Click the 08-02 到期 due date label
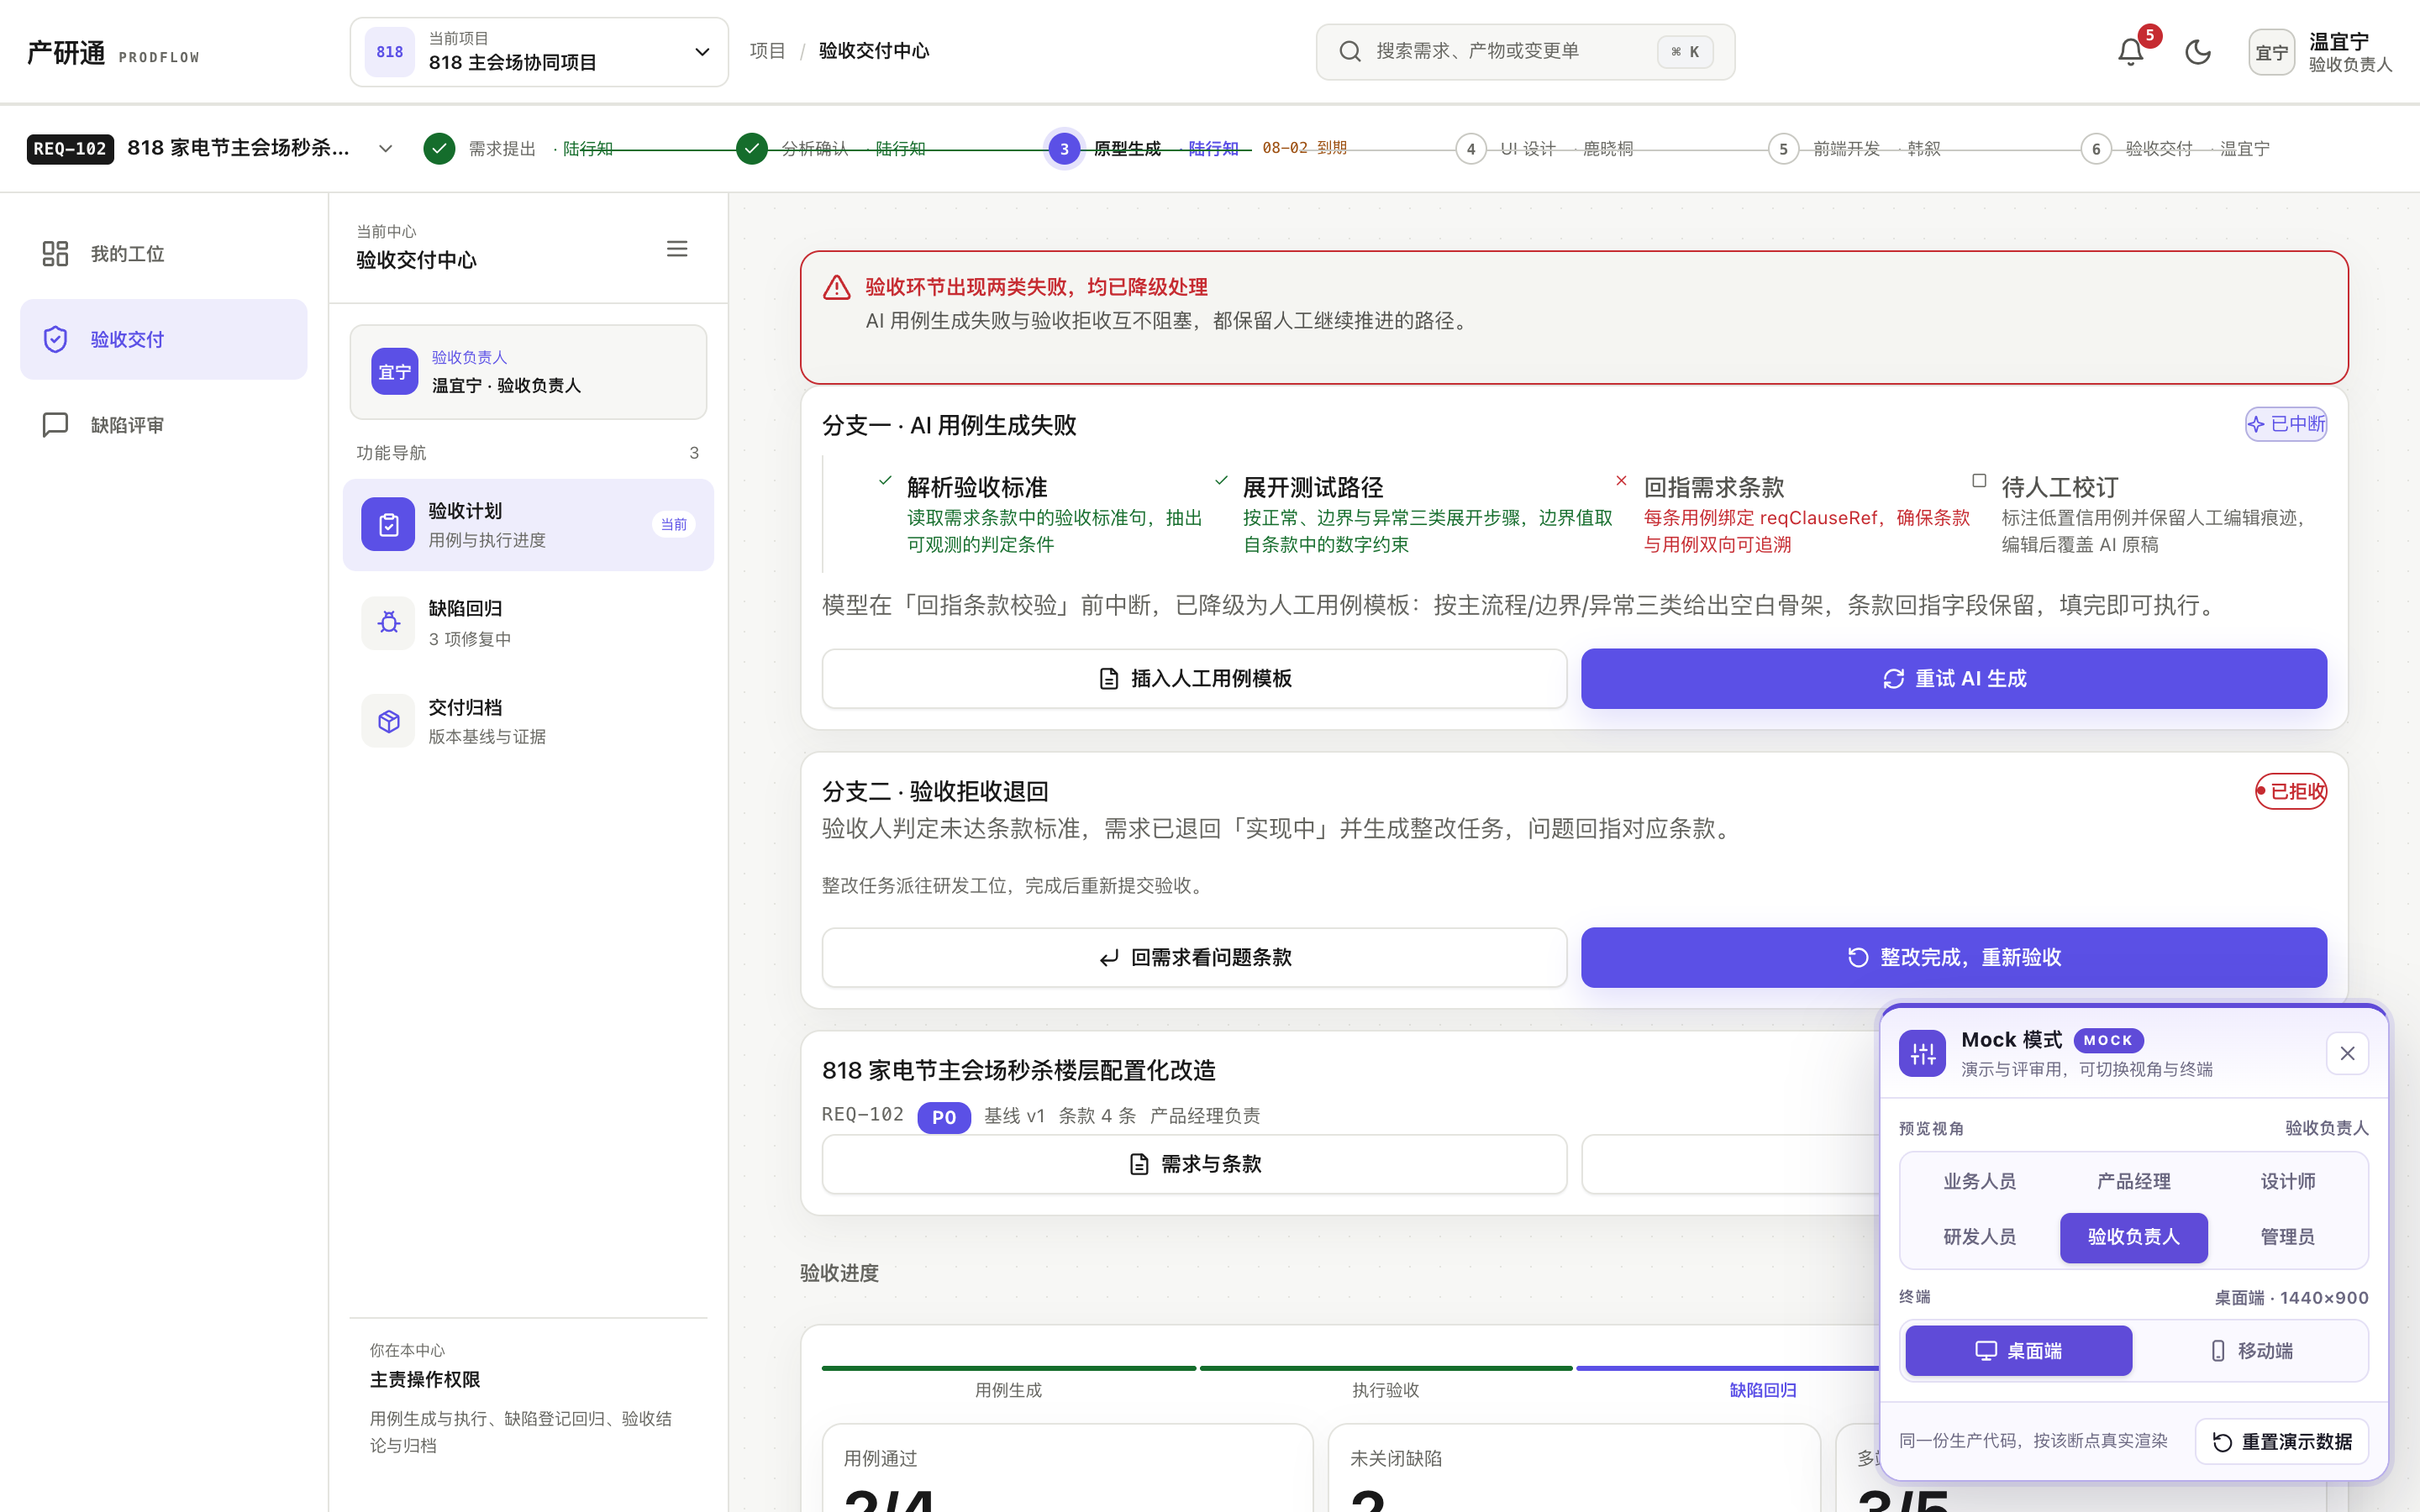 pyautogui.click(x=1304, y=148)
